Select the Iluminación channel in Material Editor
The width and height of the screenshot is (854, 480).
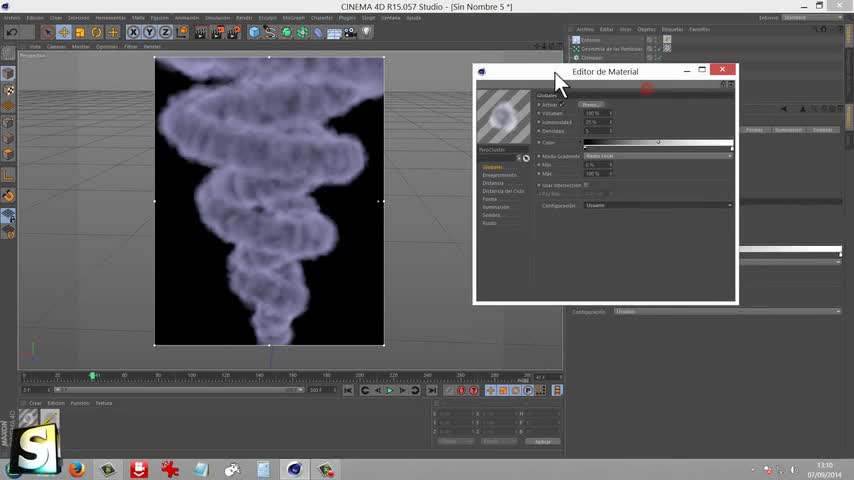(495, 207)
